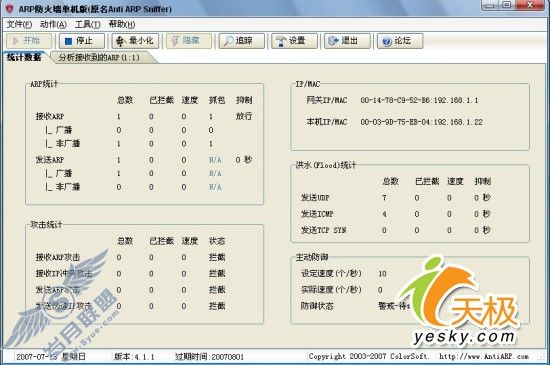550x365 pixels.
Task: Open the 追踪 (Trace) magnifier tool
Action: click(x=242, y=41)
